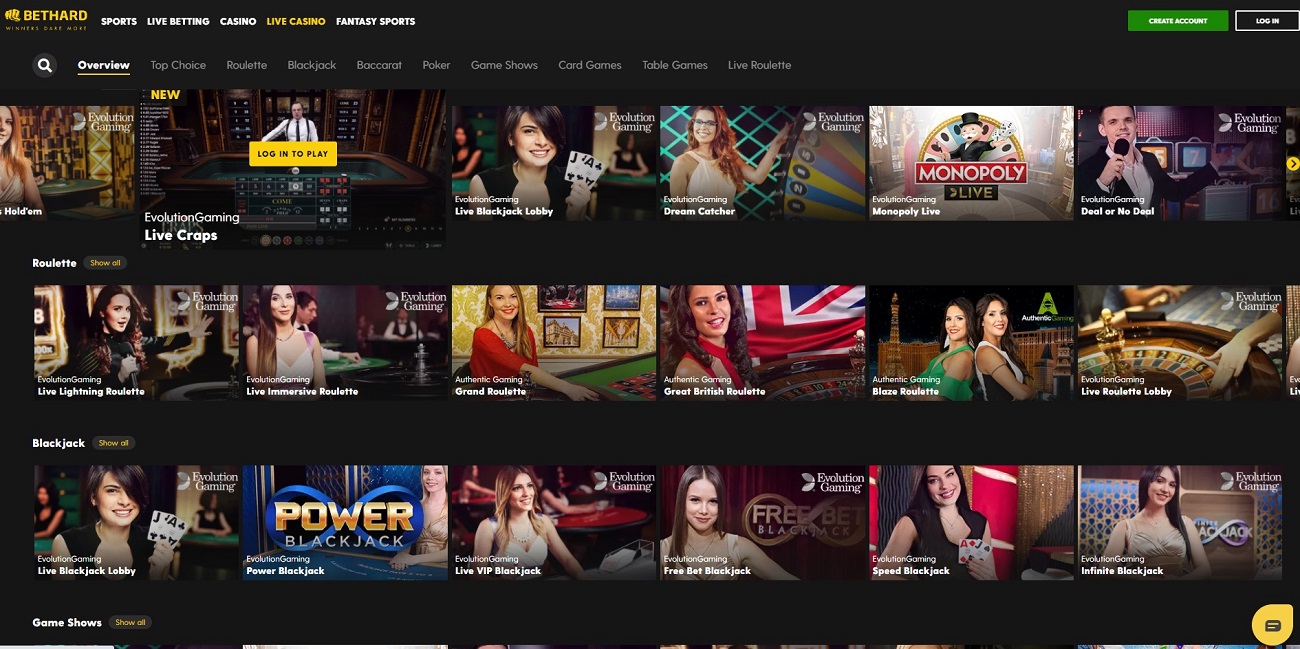The height and width of the screenshot is (649, 1300).
Task: Open Fantasy Sports section
Action: [x=375, y=21]
